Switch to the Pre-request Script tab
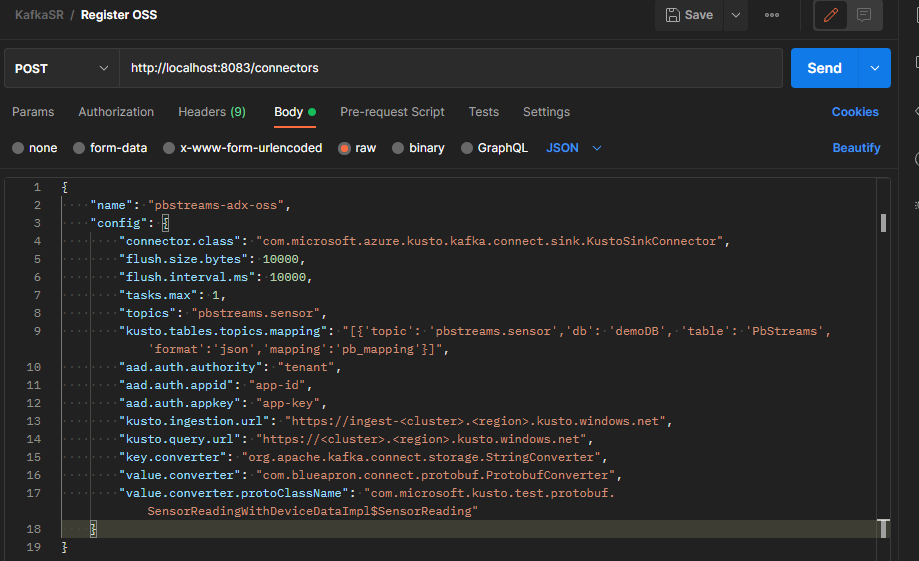 click(392, 112)
